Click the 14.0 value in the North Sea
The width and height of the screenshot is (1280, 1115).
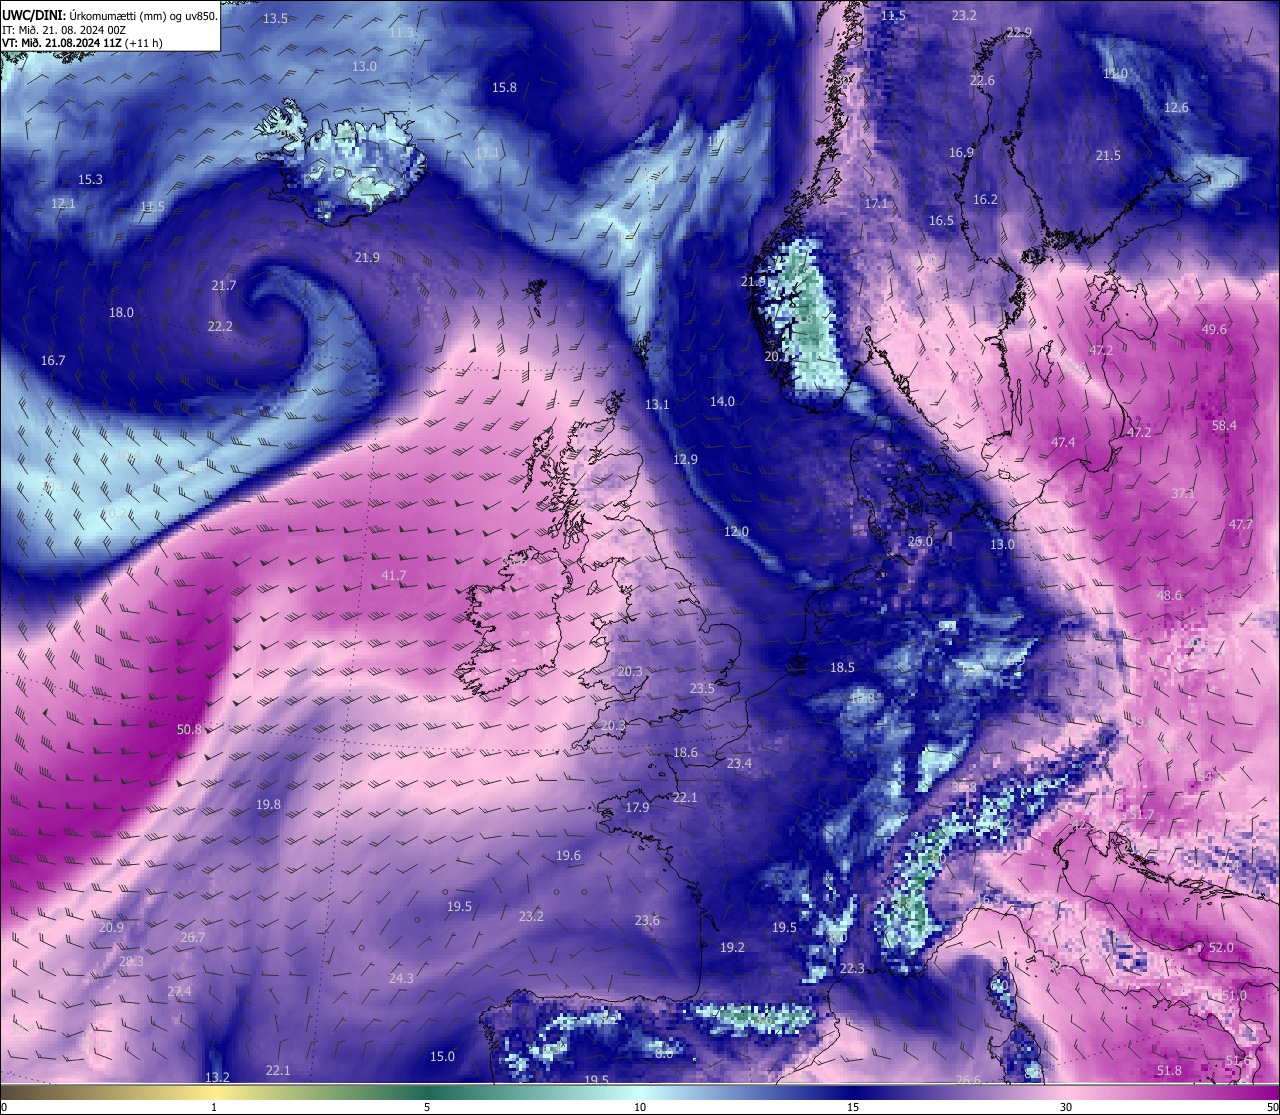tap(722, 401)
